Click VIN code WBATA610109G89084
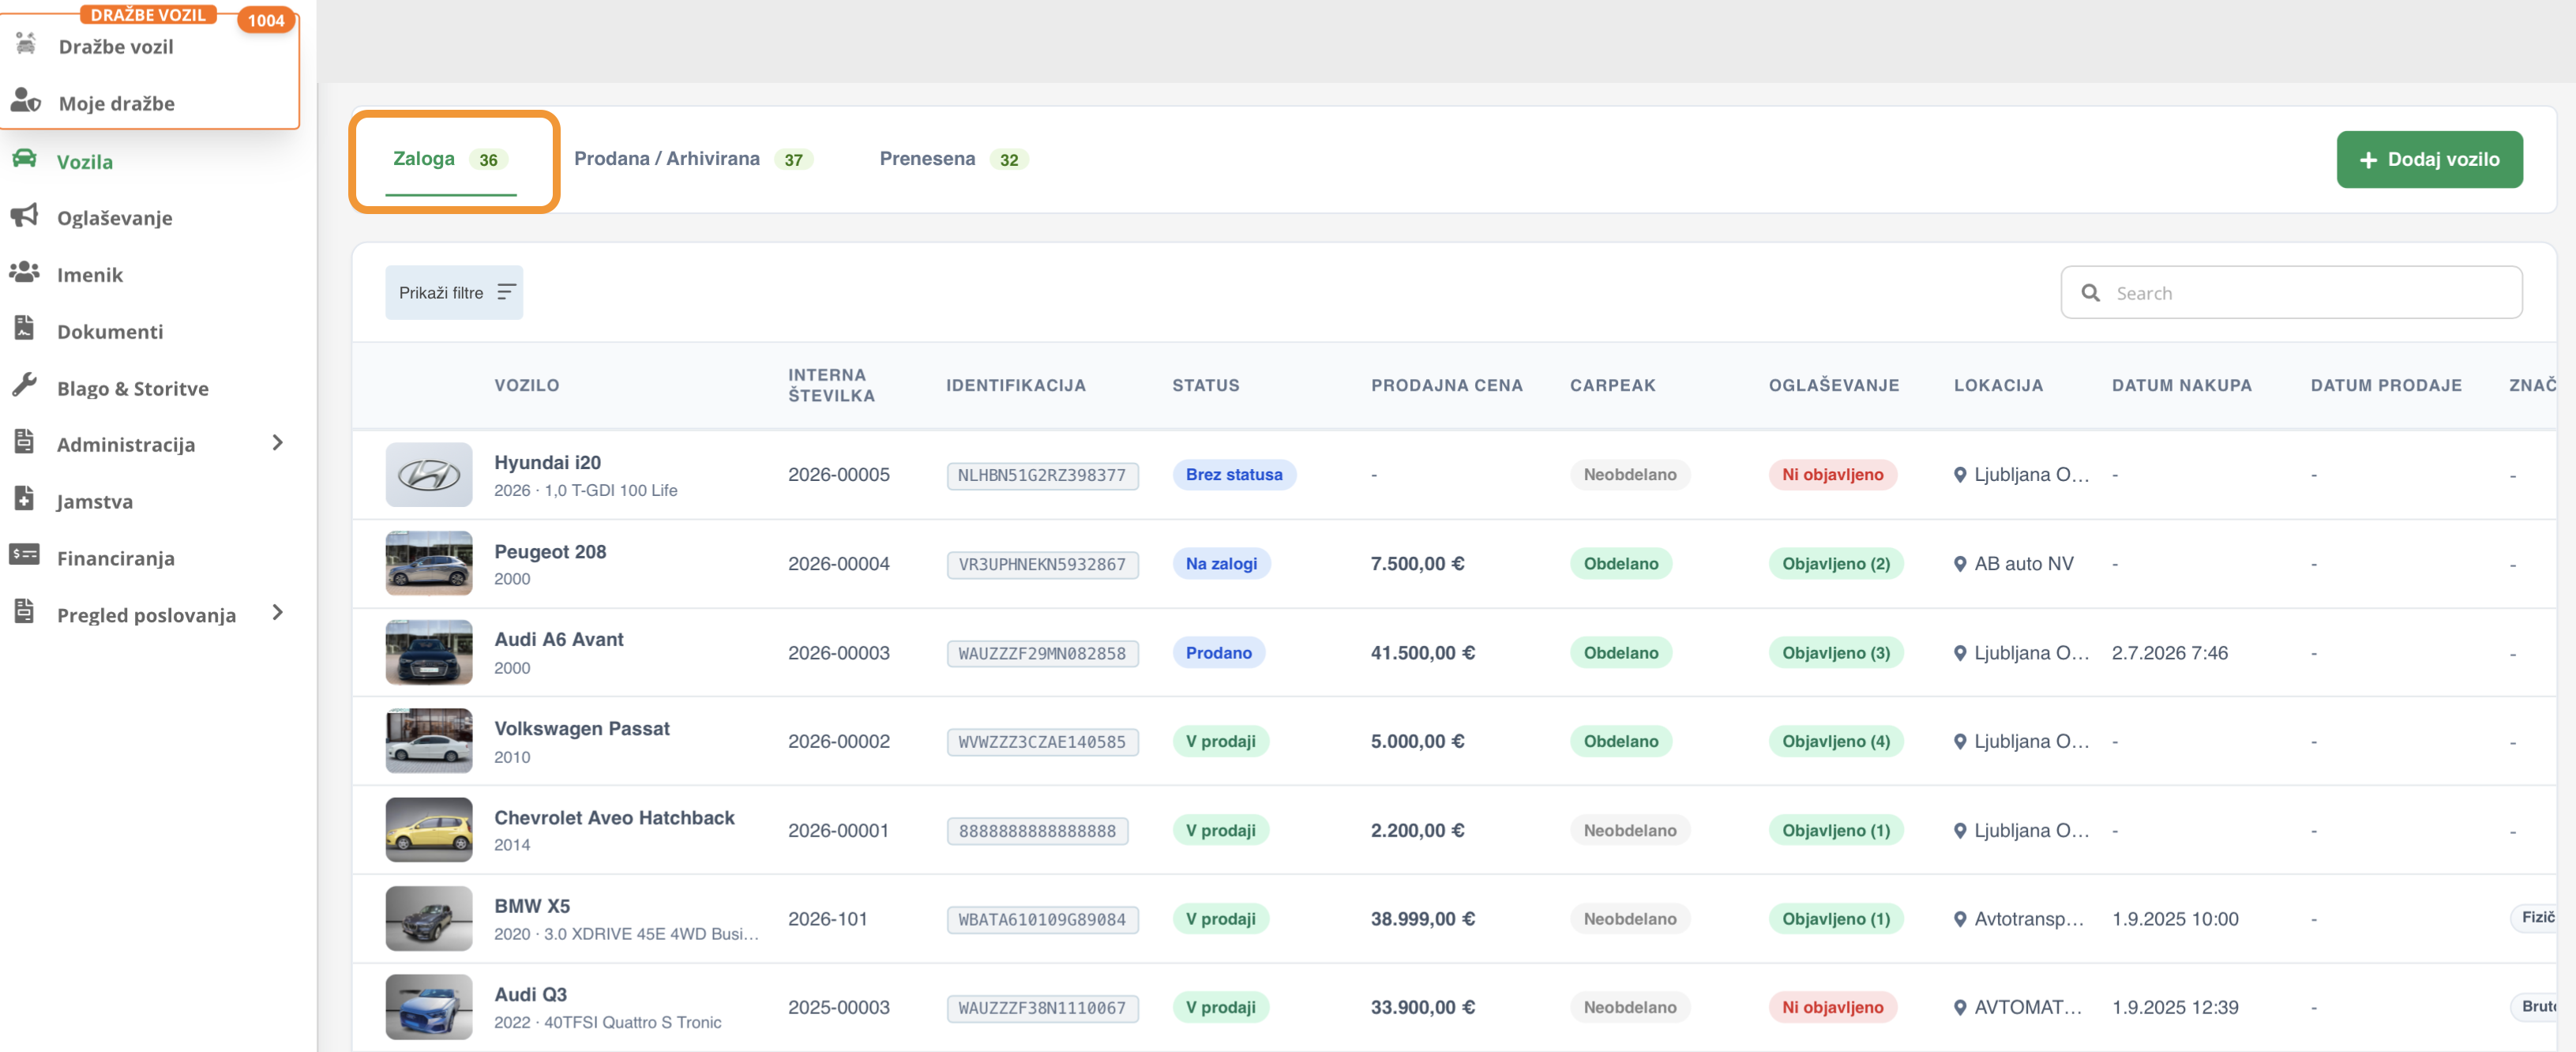The width and height of the screenshot is (2576, 1052). click(1042, 920)
